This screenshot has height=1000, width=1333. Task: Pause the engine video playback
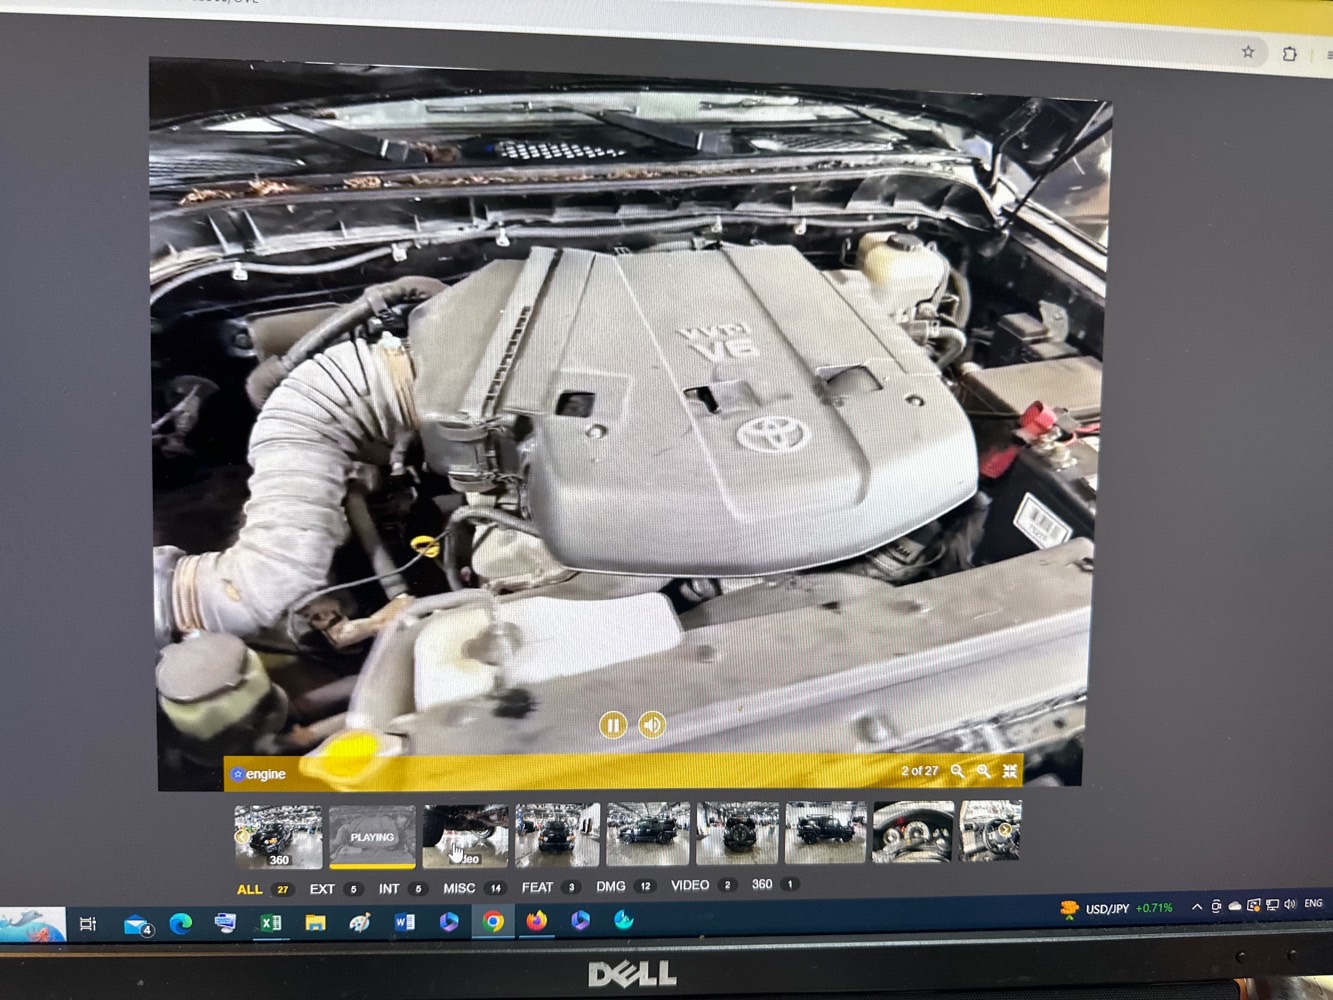click(x=613, y=725)
